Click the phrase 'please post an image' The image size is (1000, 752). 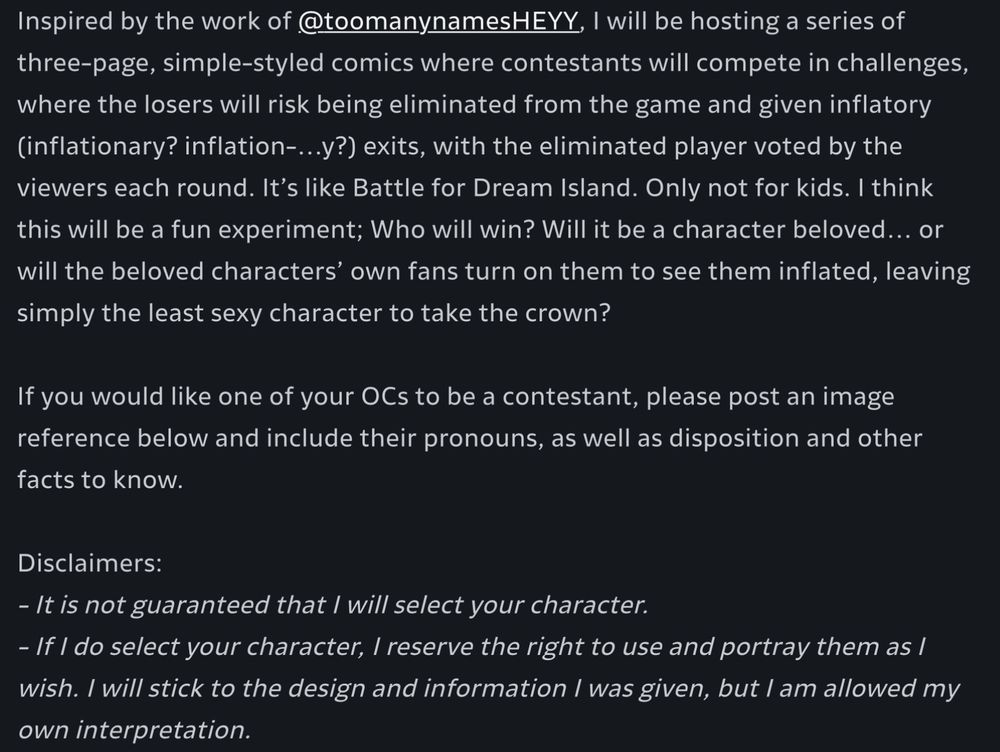click(770, 397)
